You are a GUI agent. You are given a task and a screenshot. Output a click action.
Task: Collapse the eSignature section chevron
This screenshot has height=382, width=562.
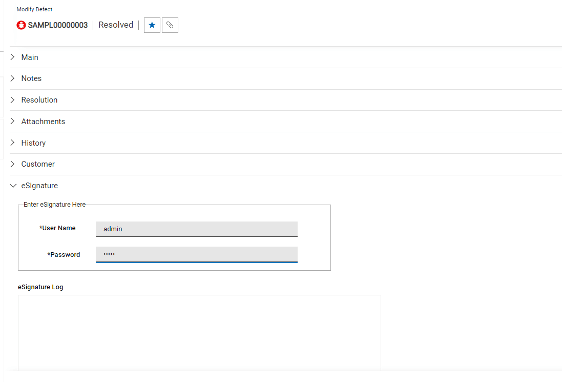(x=13, y=185)
